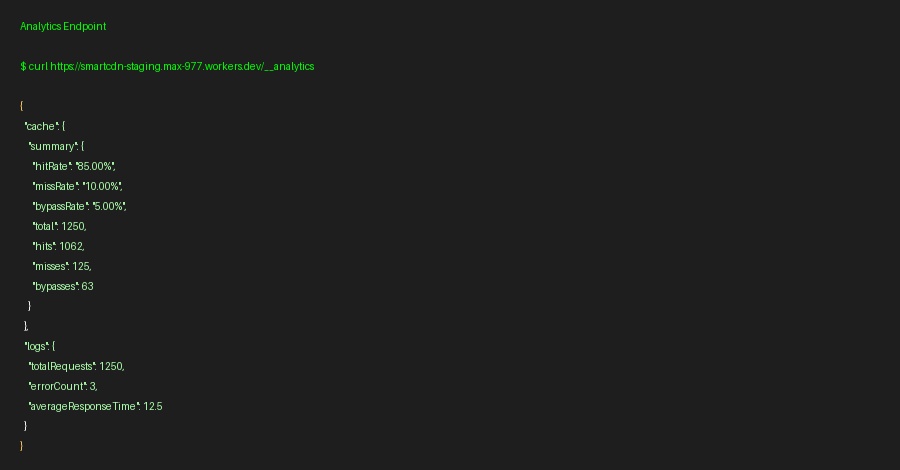Click the bypassRate 5.00% line

pos(79,206)
